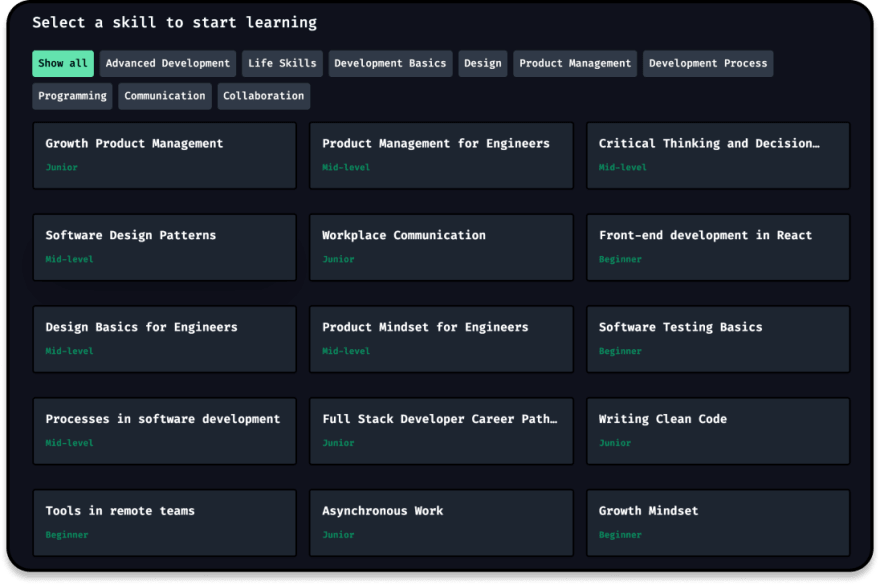
Task: Choose Front-end development in React card
Action: [x=718, y=248]
